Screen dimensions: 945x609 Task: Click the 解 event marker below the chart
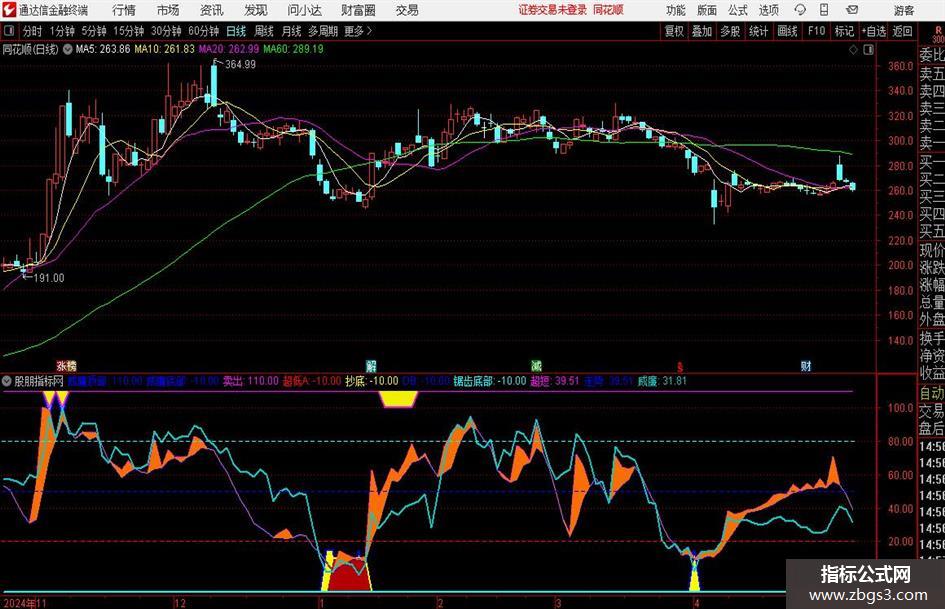click(x=371, y=365)
